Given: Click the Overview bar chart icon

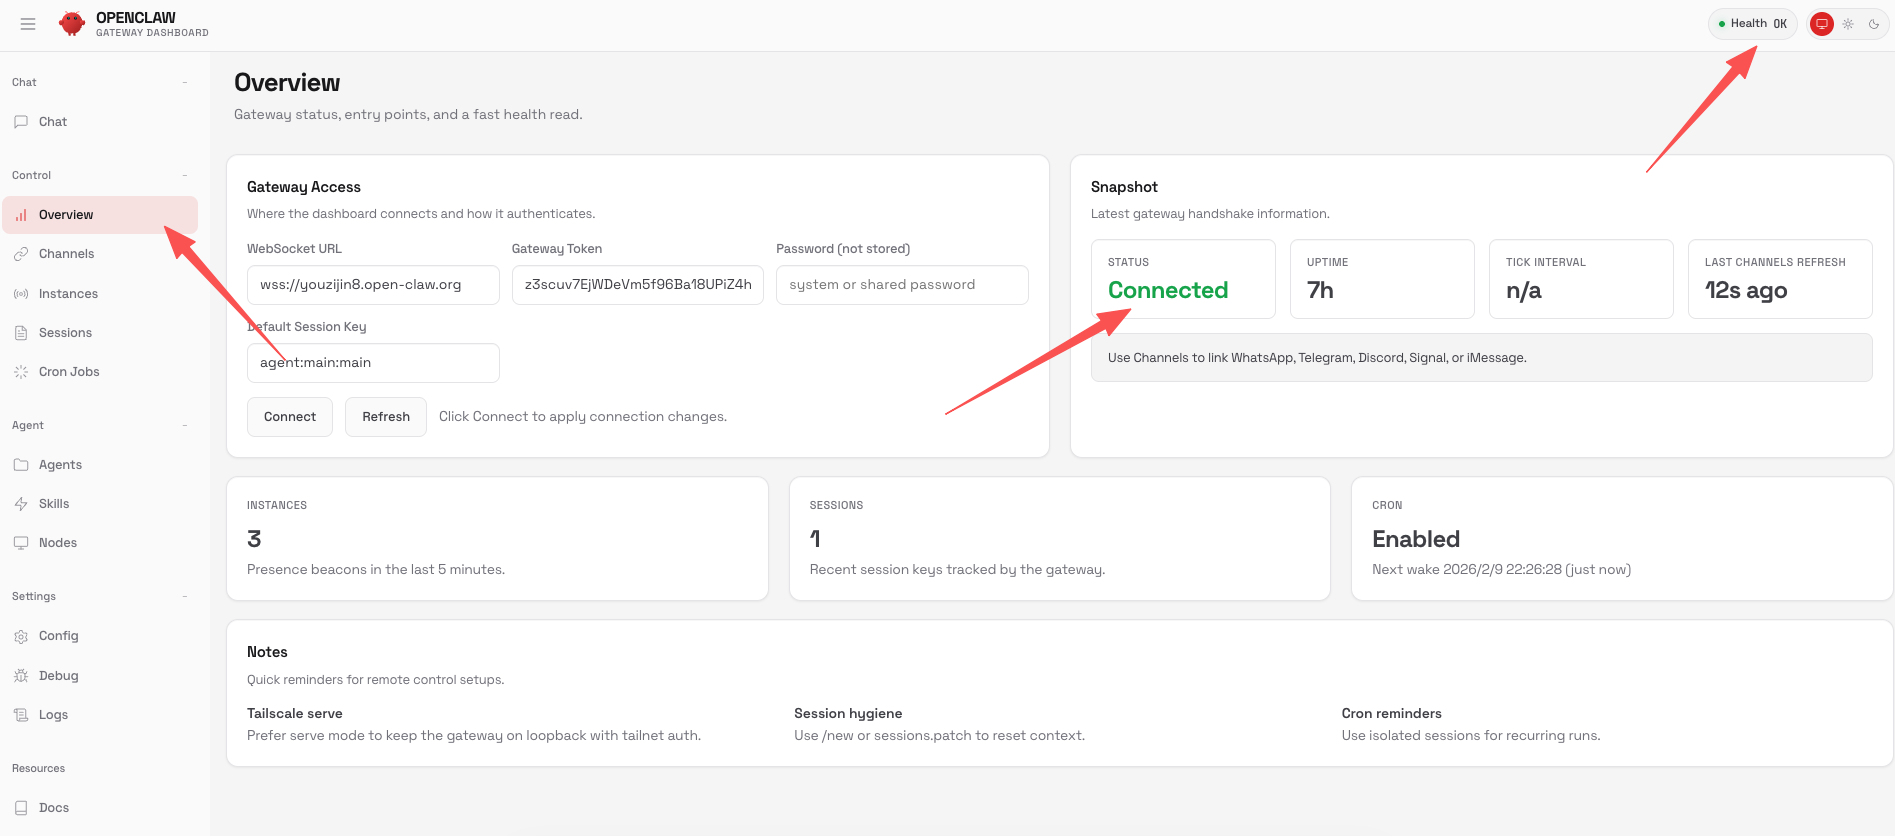Looking at the screenshot, I should (x=21, y=215).
